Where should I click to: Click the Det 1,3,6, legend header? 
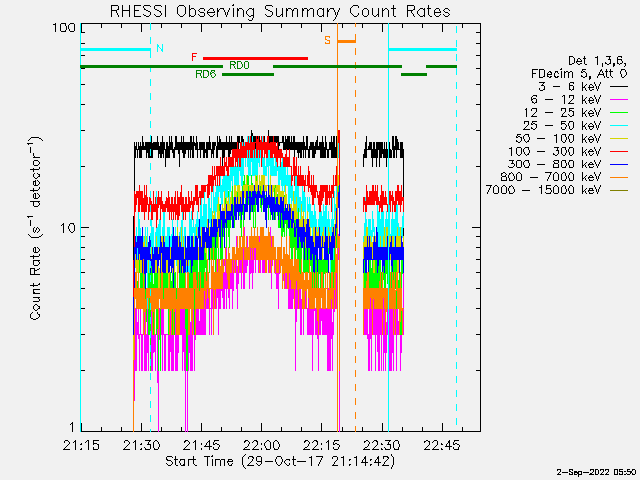[598, 61]
